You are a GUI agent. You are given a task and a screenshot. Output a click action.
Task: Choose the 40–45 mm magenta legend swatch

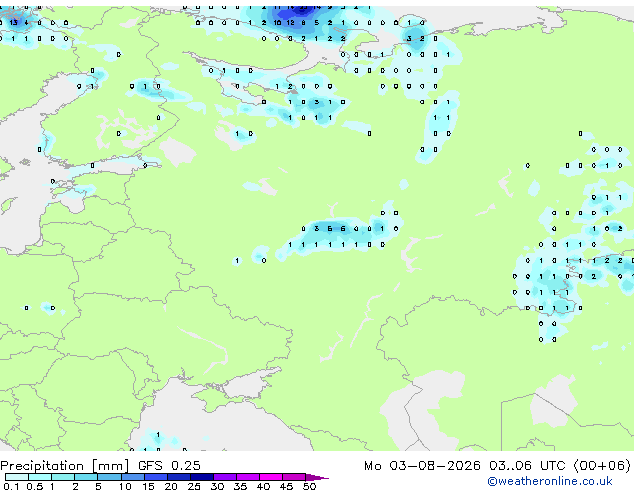[x=271, y=477]
